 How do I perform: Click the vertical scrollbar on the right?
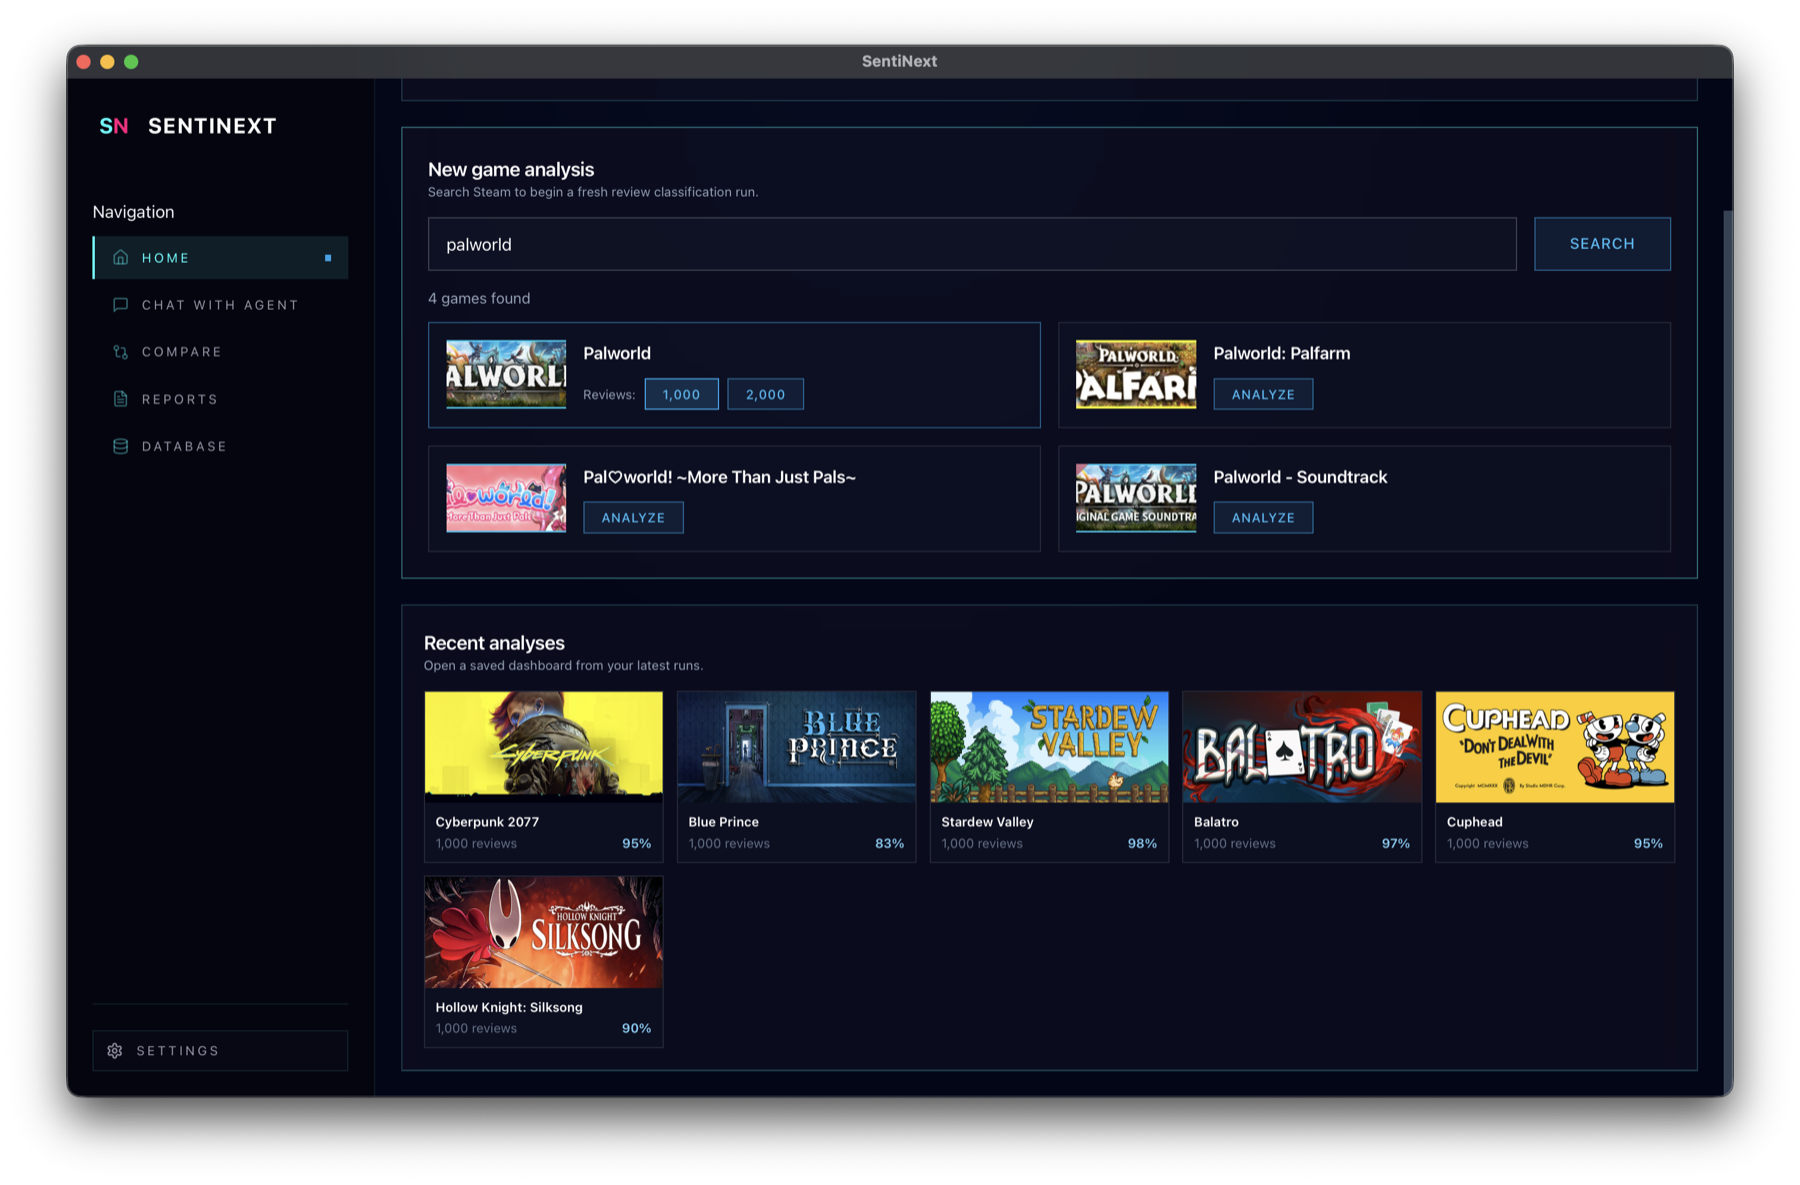[1727, 650]
